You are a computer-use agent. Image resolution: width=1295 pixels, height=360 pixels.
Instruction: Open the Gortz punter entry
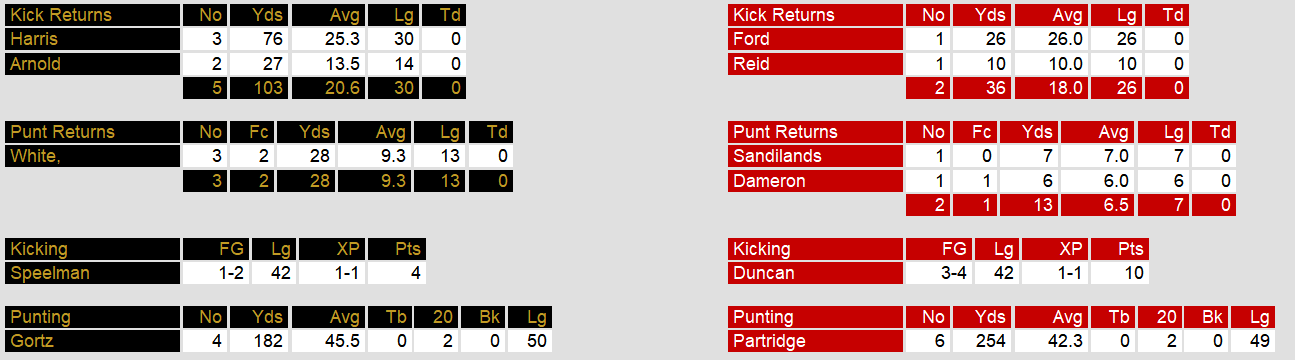click(92, 342)
